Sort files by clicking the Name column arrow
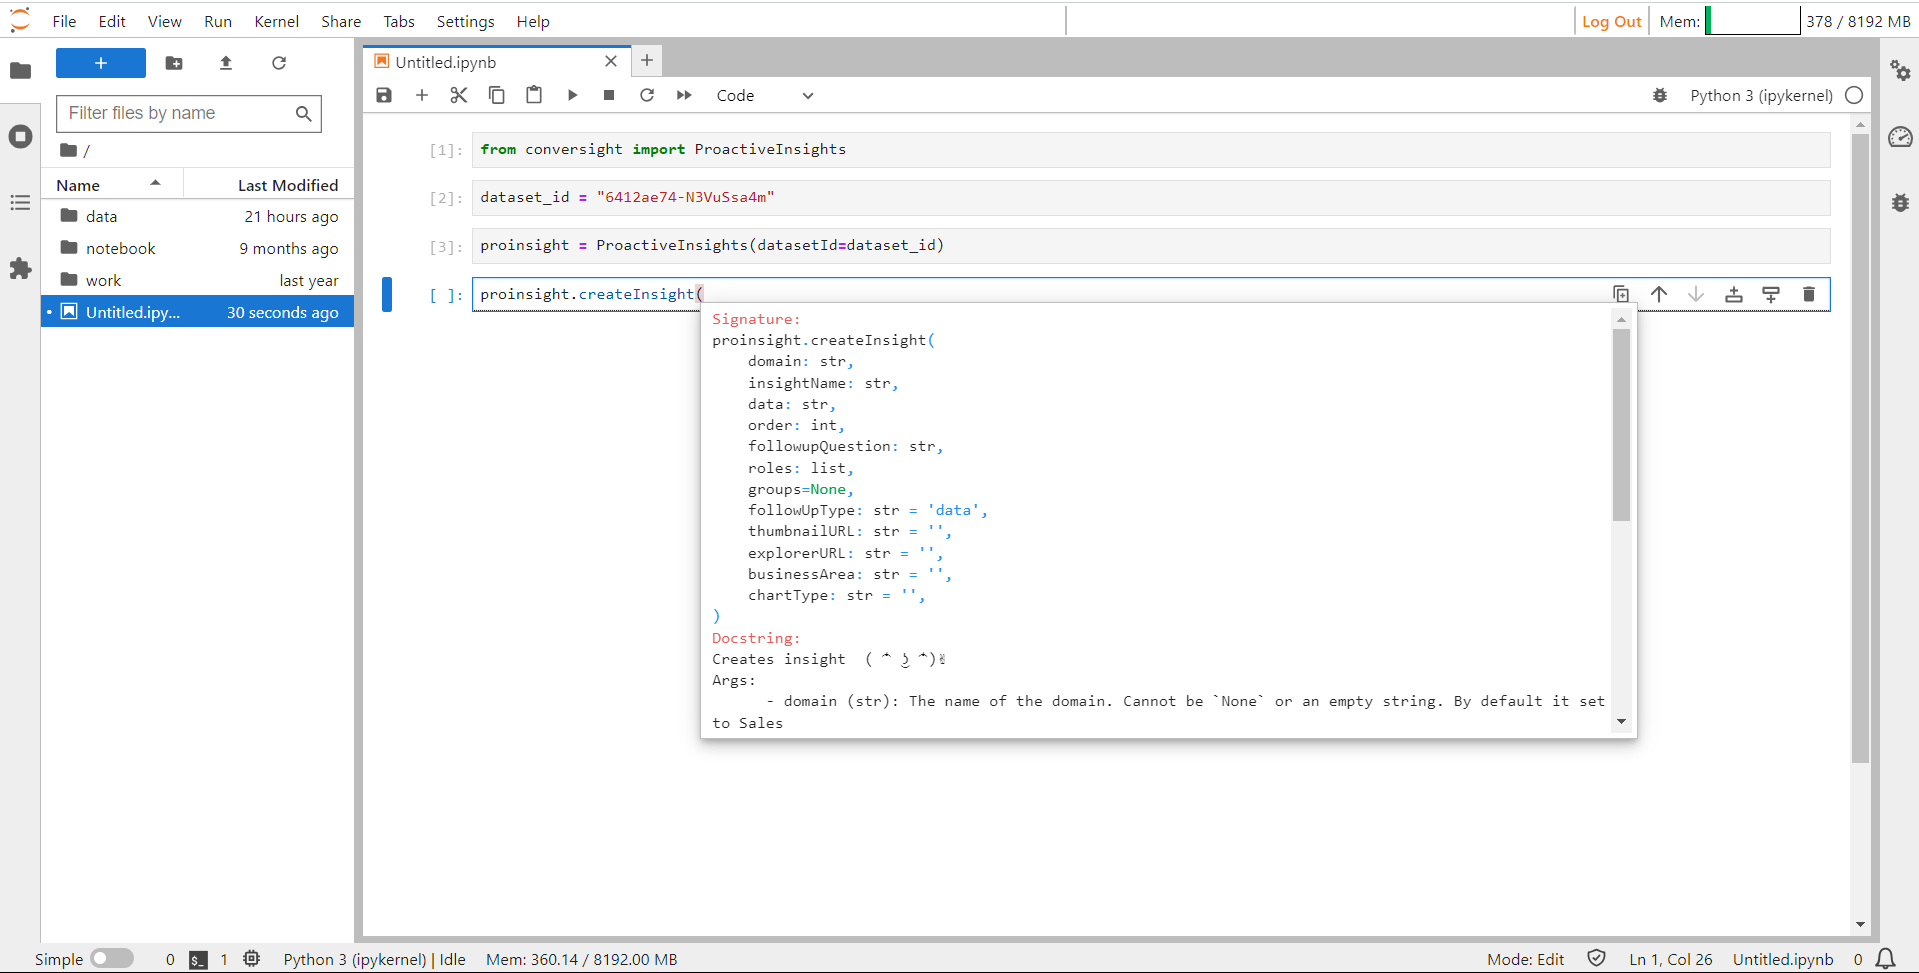Screen dimensions: 1919x973 (155, 183)
